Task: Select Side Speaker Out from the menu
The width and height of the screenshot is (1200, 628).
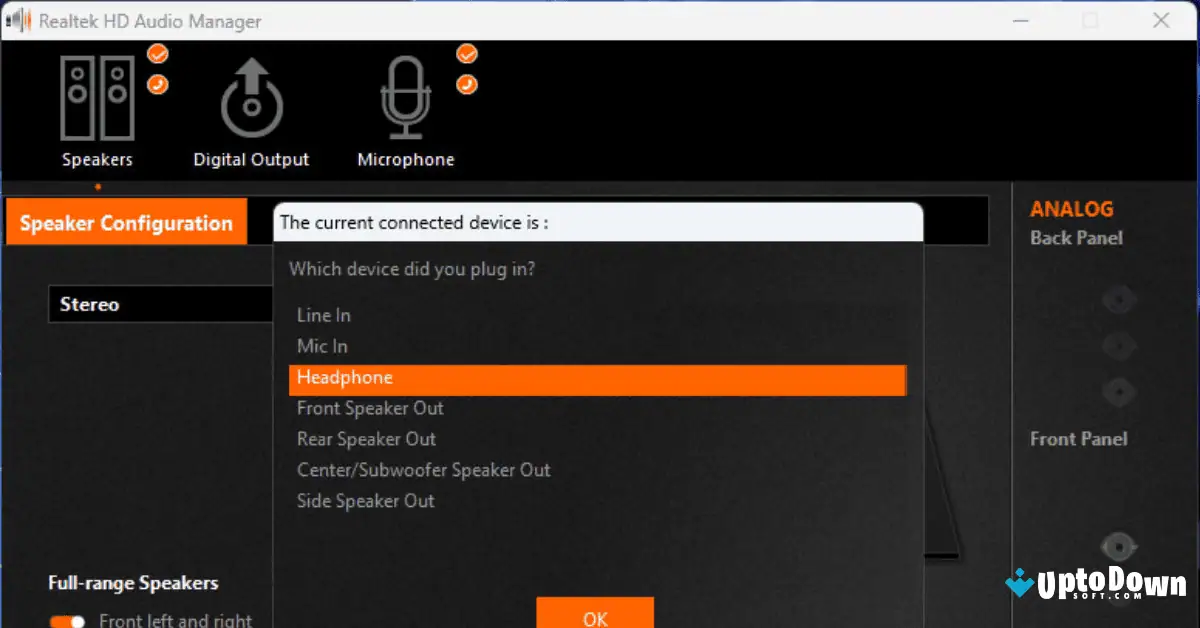Action: [365, 501]
